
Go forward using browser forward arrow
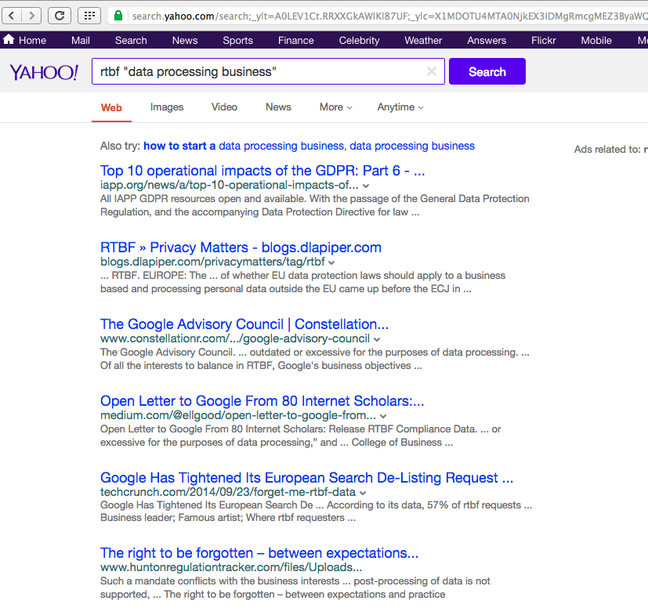tap(31, 16)
